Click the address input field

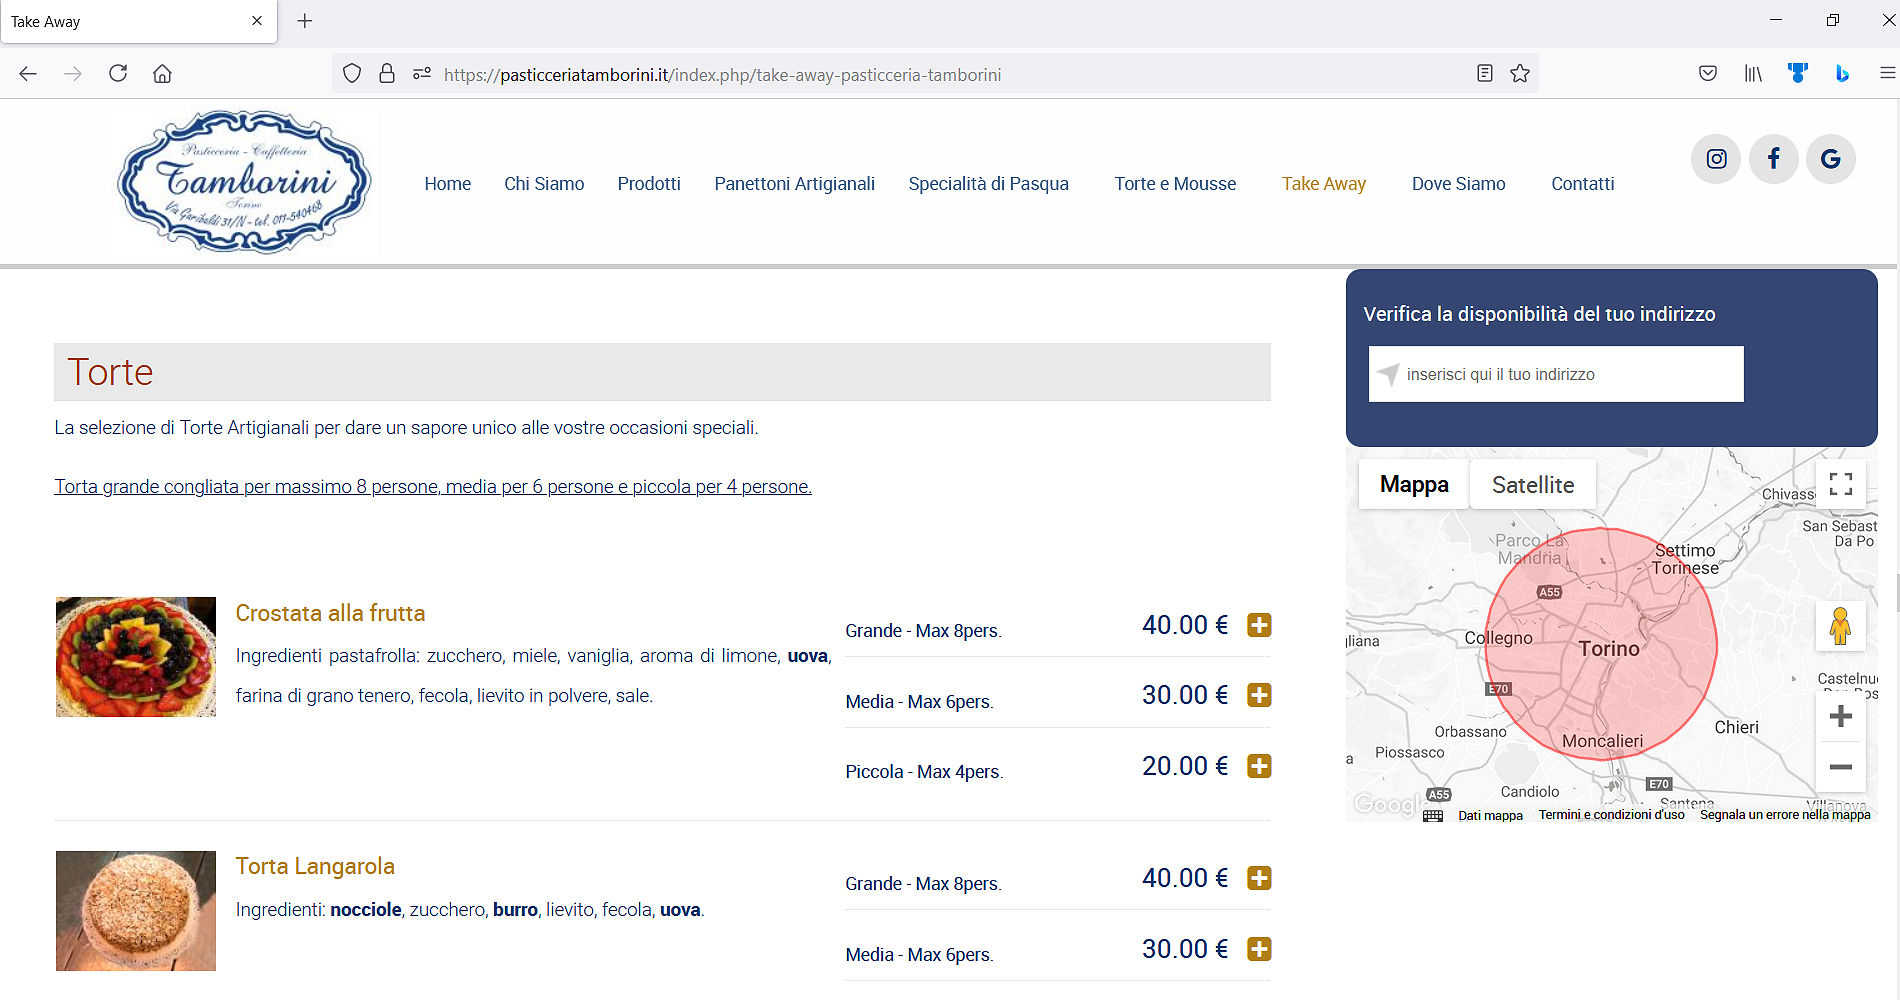point(1555,374)
